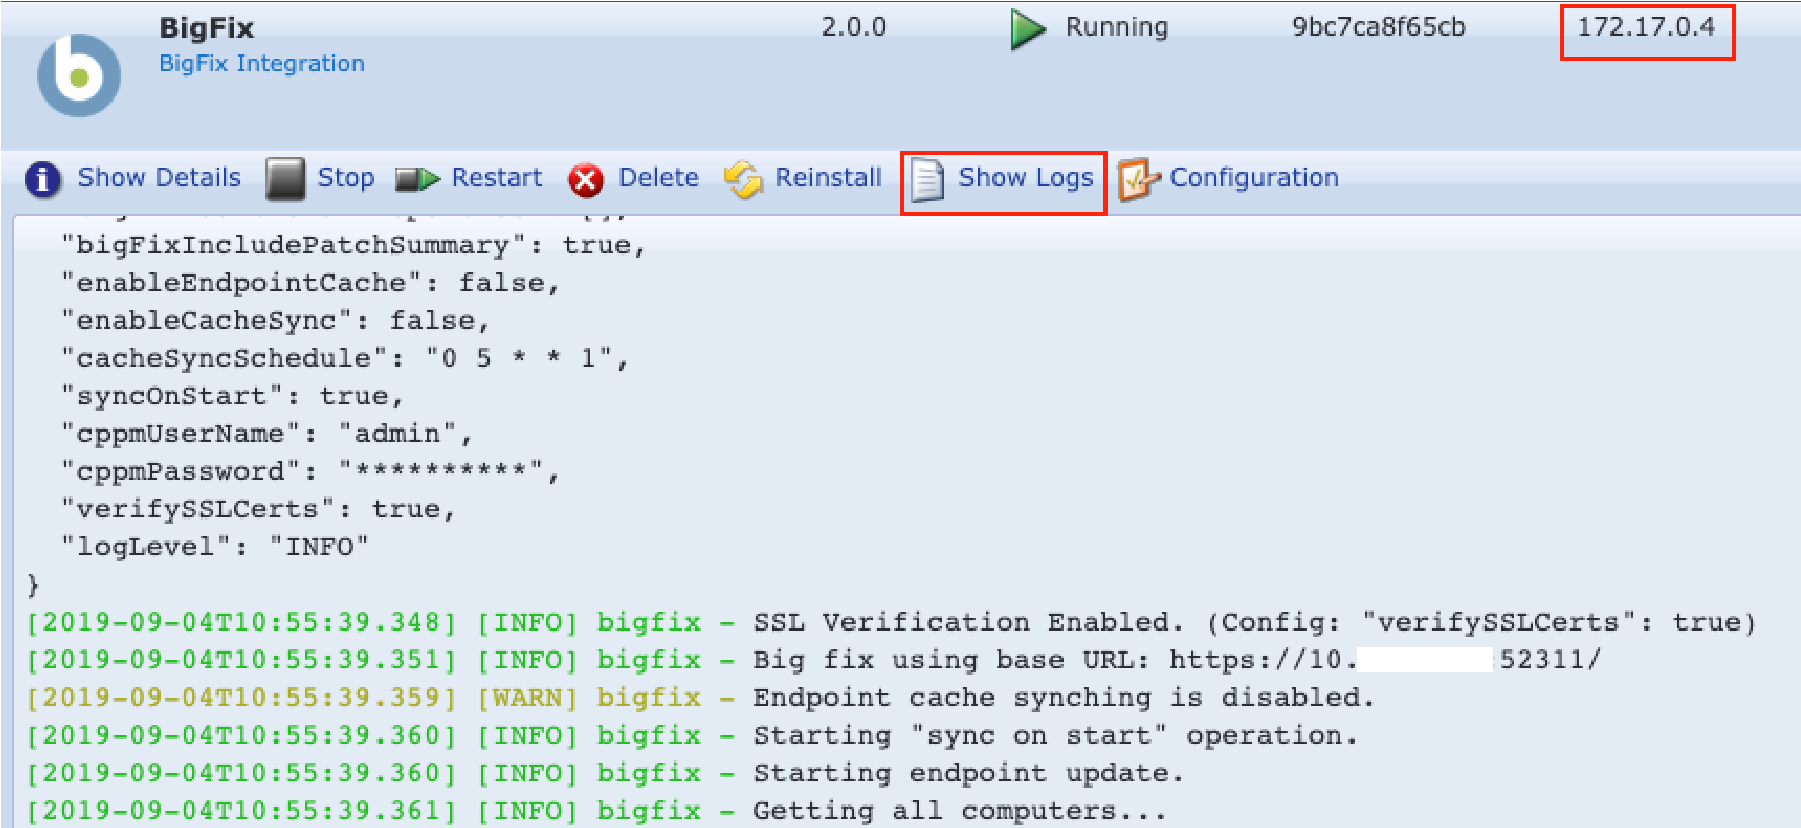
Task: Select version number 2.0.0
Action: [854, 27]
